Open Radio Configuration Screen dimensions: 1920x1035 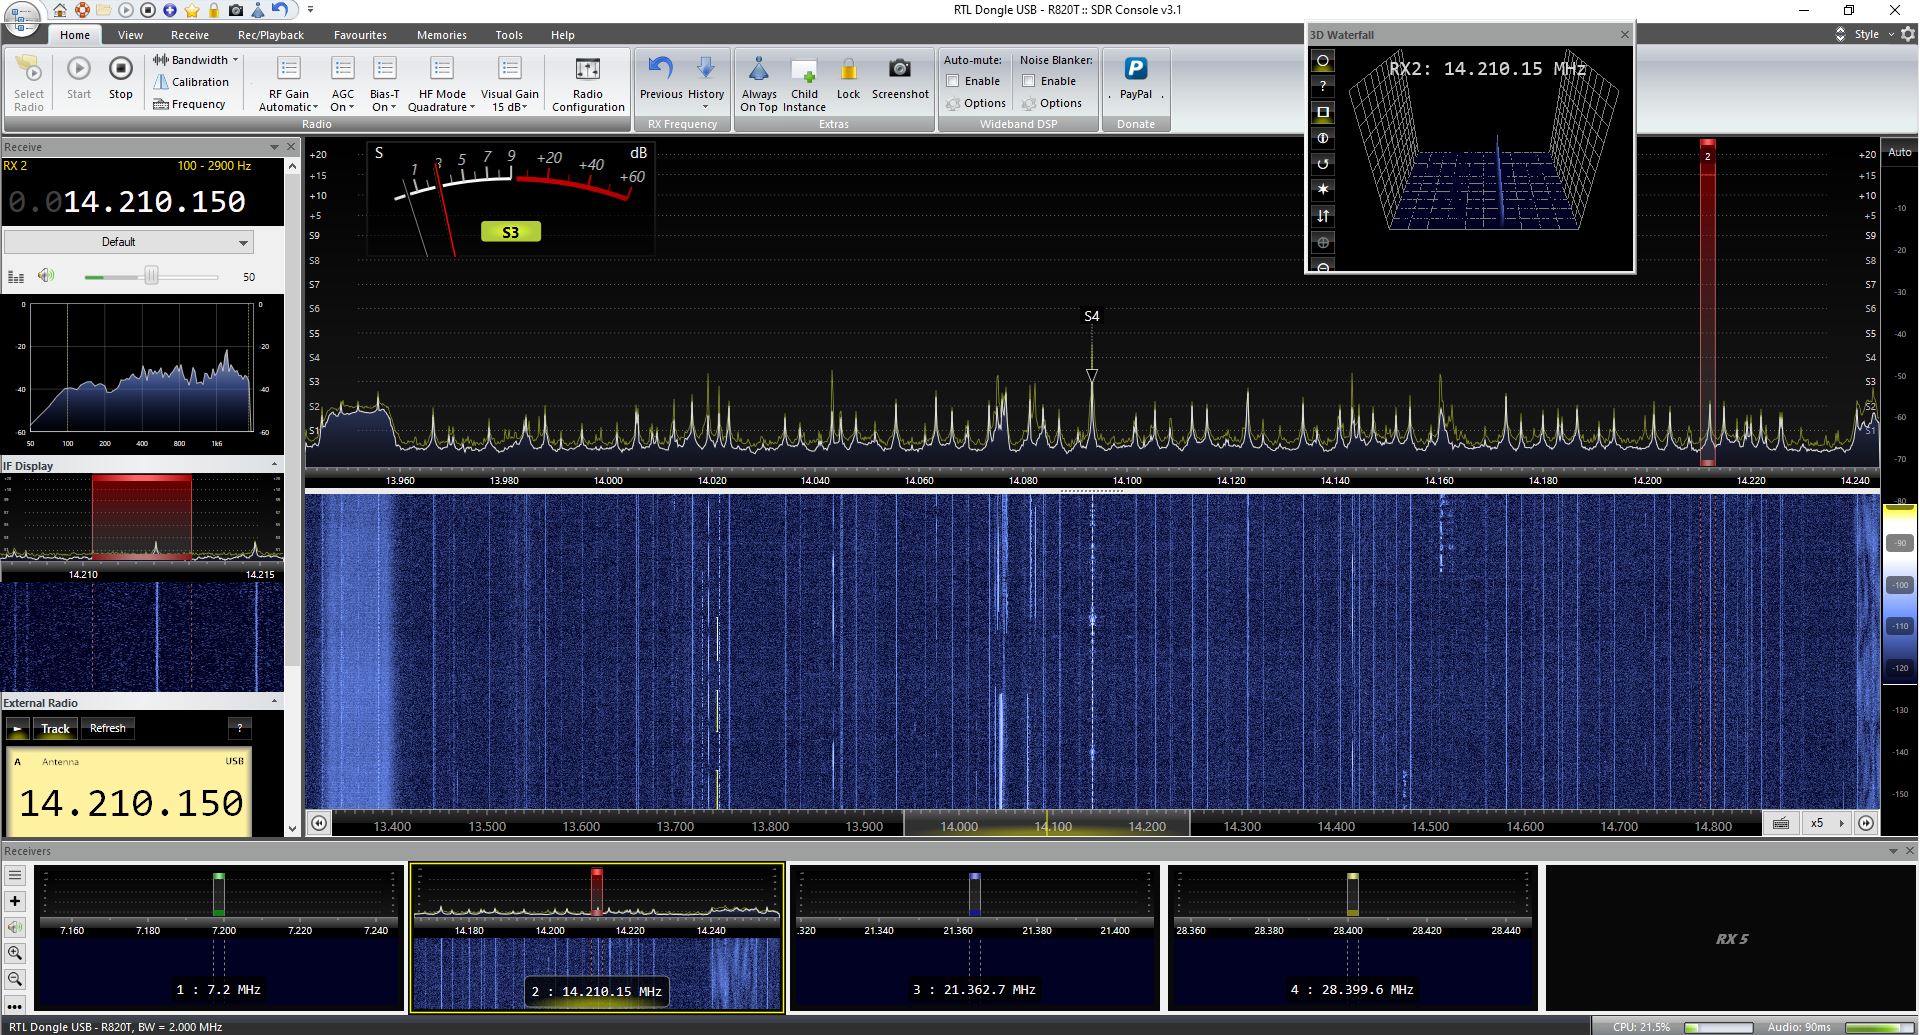[x=588, y=70]
